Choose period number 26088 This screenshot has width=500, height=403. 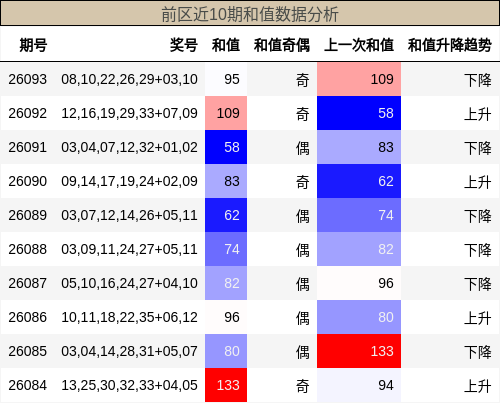click(28, 249)
